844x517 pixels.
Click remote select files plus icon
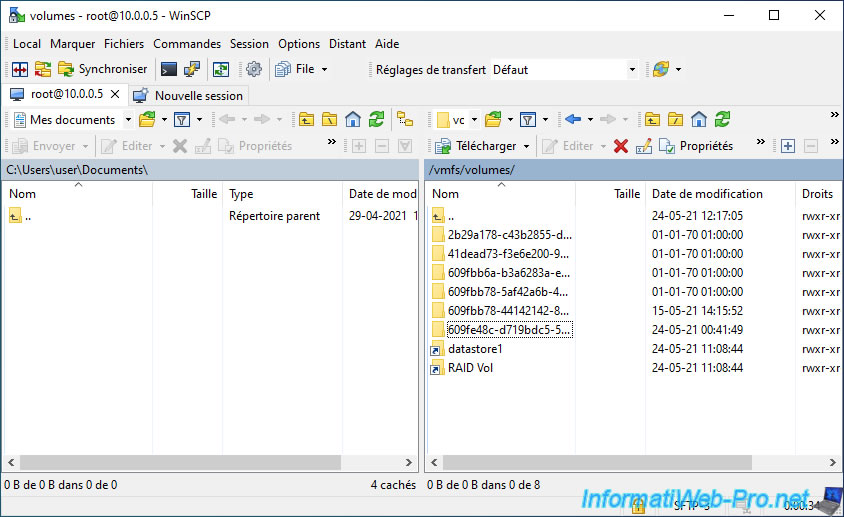tap(787, 146)
